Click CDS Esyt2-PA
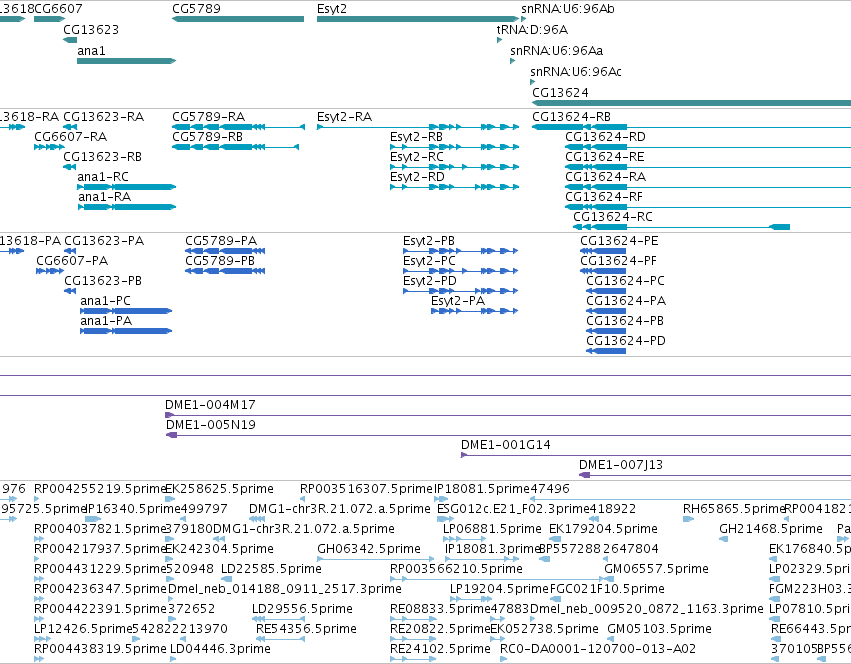Screen dimensions: 851x664 tap(458, 301)
